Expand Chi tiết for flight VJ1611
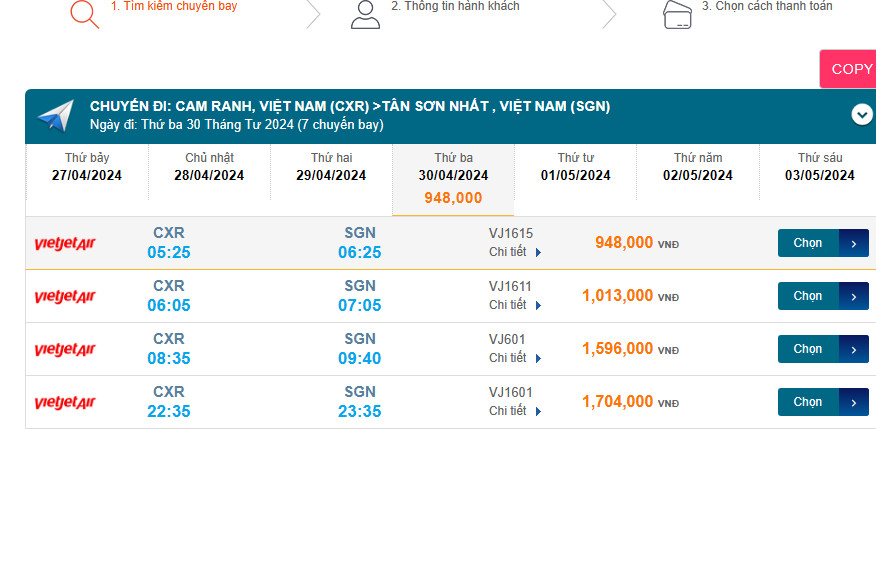 click(514, 305)
